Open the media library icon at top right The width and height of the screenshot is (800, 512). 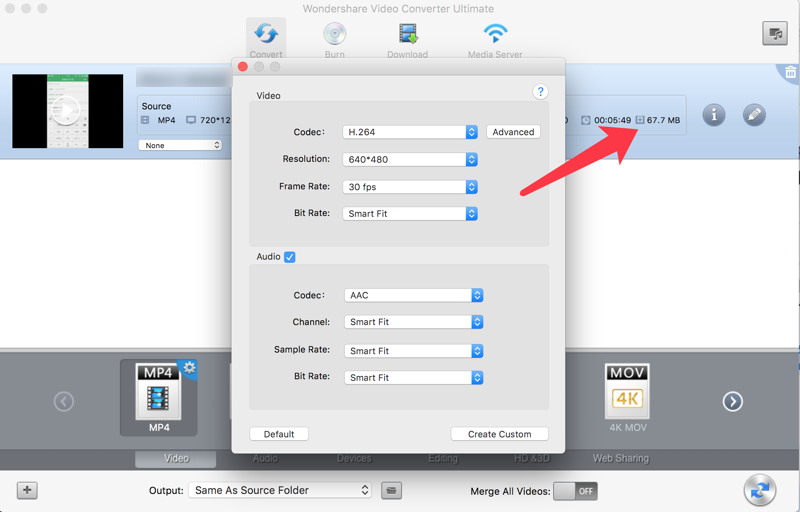tap(775, 34)
